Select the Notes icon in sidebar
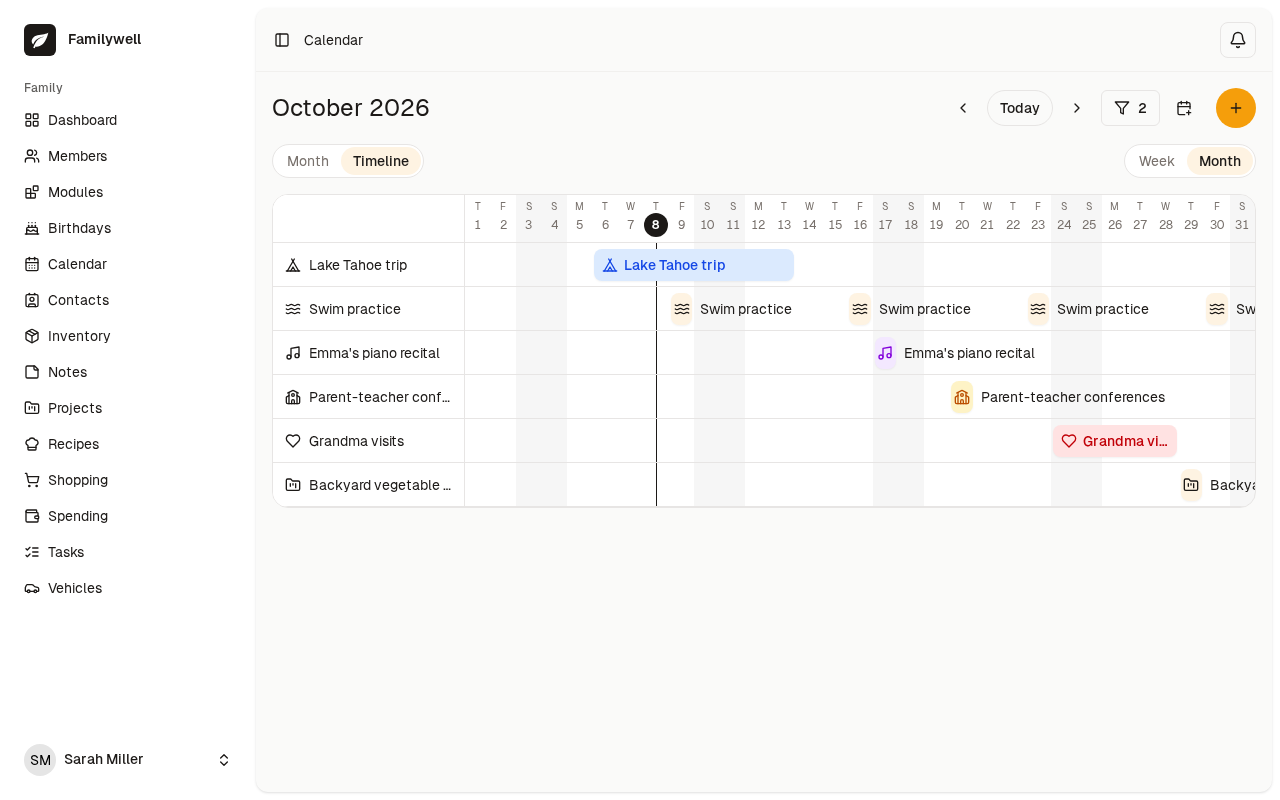Screen dimensions: 1280x800 [x=32, y=372]
